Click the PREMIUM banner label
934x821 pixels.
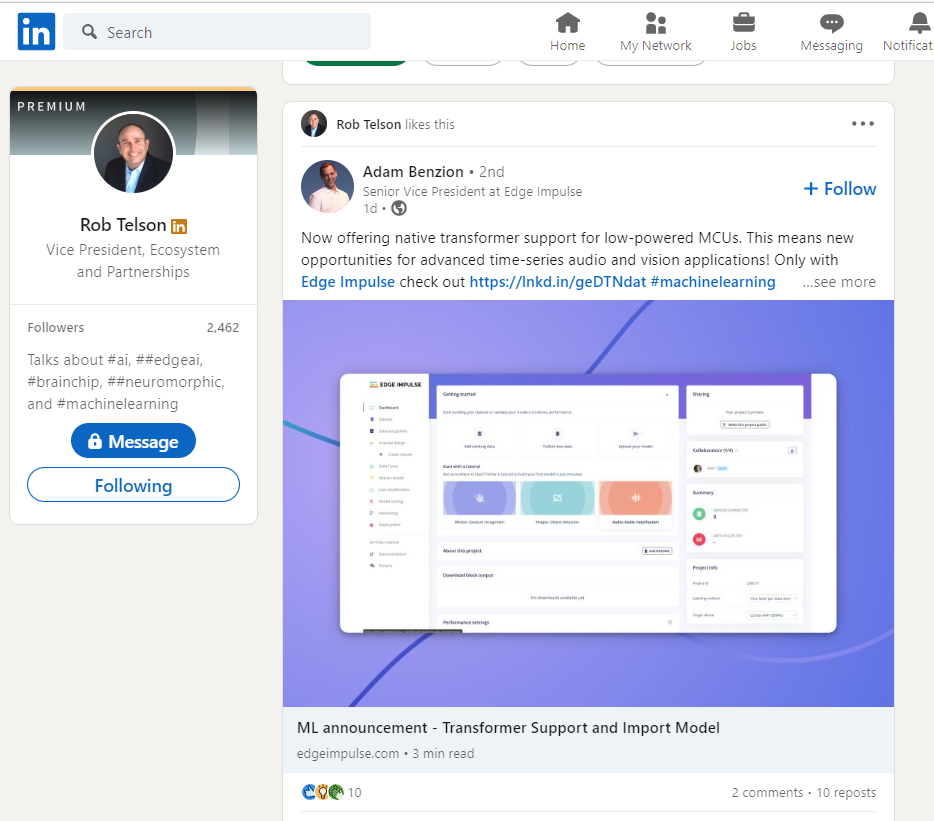pos(52,107)
